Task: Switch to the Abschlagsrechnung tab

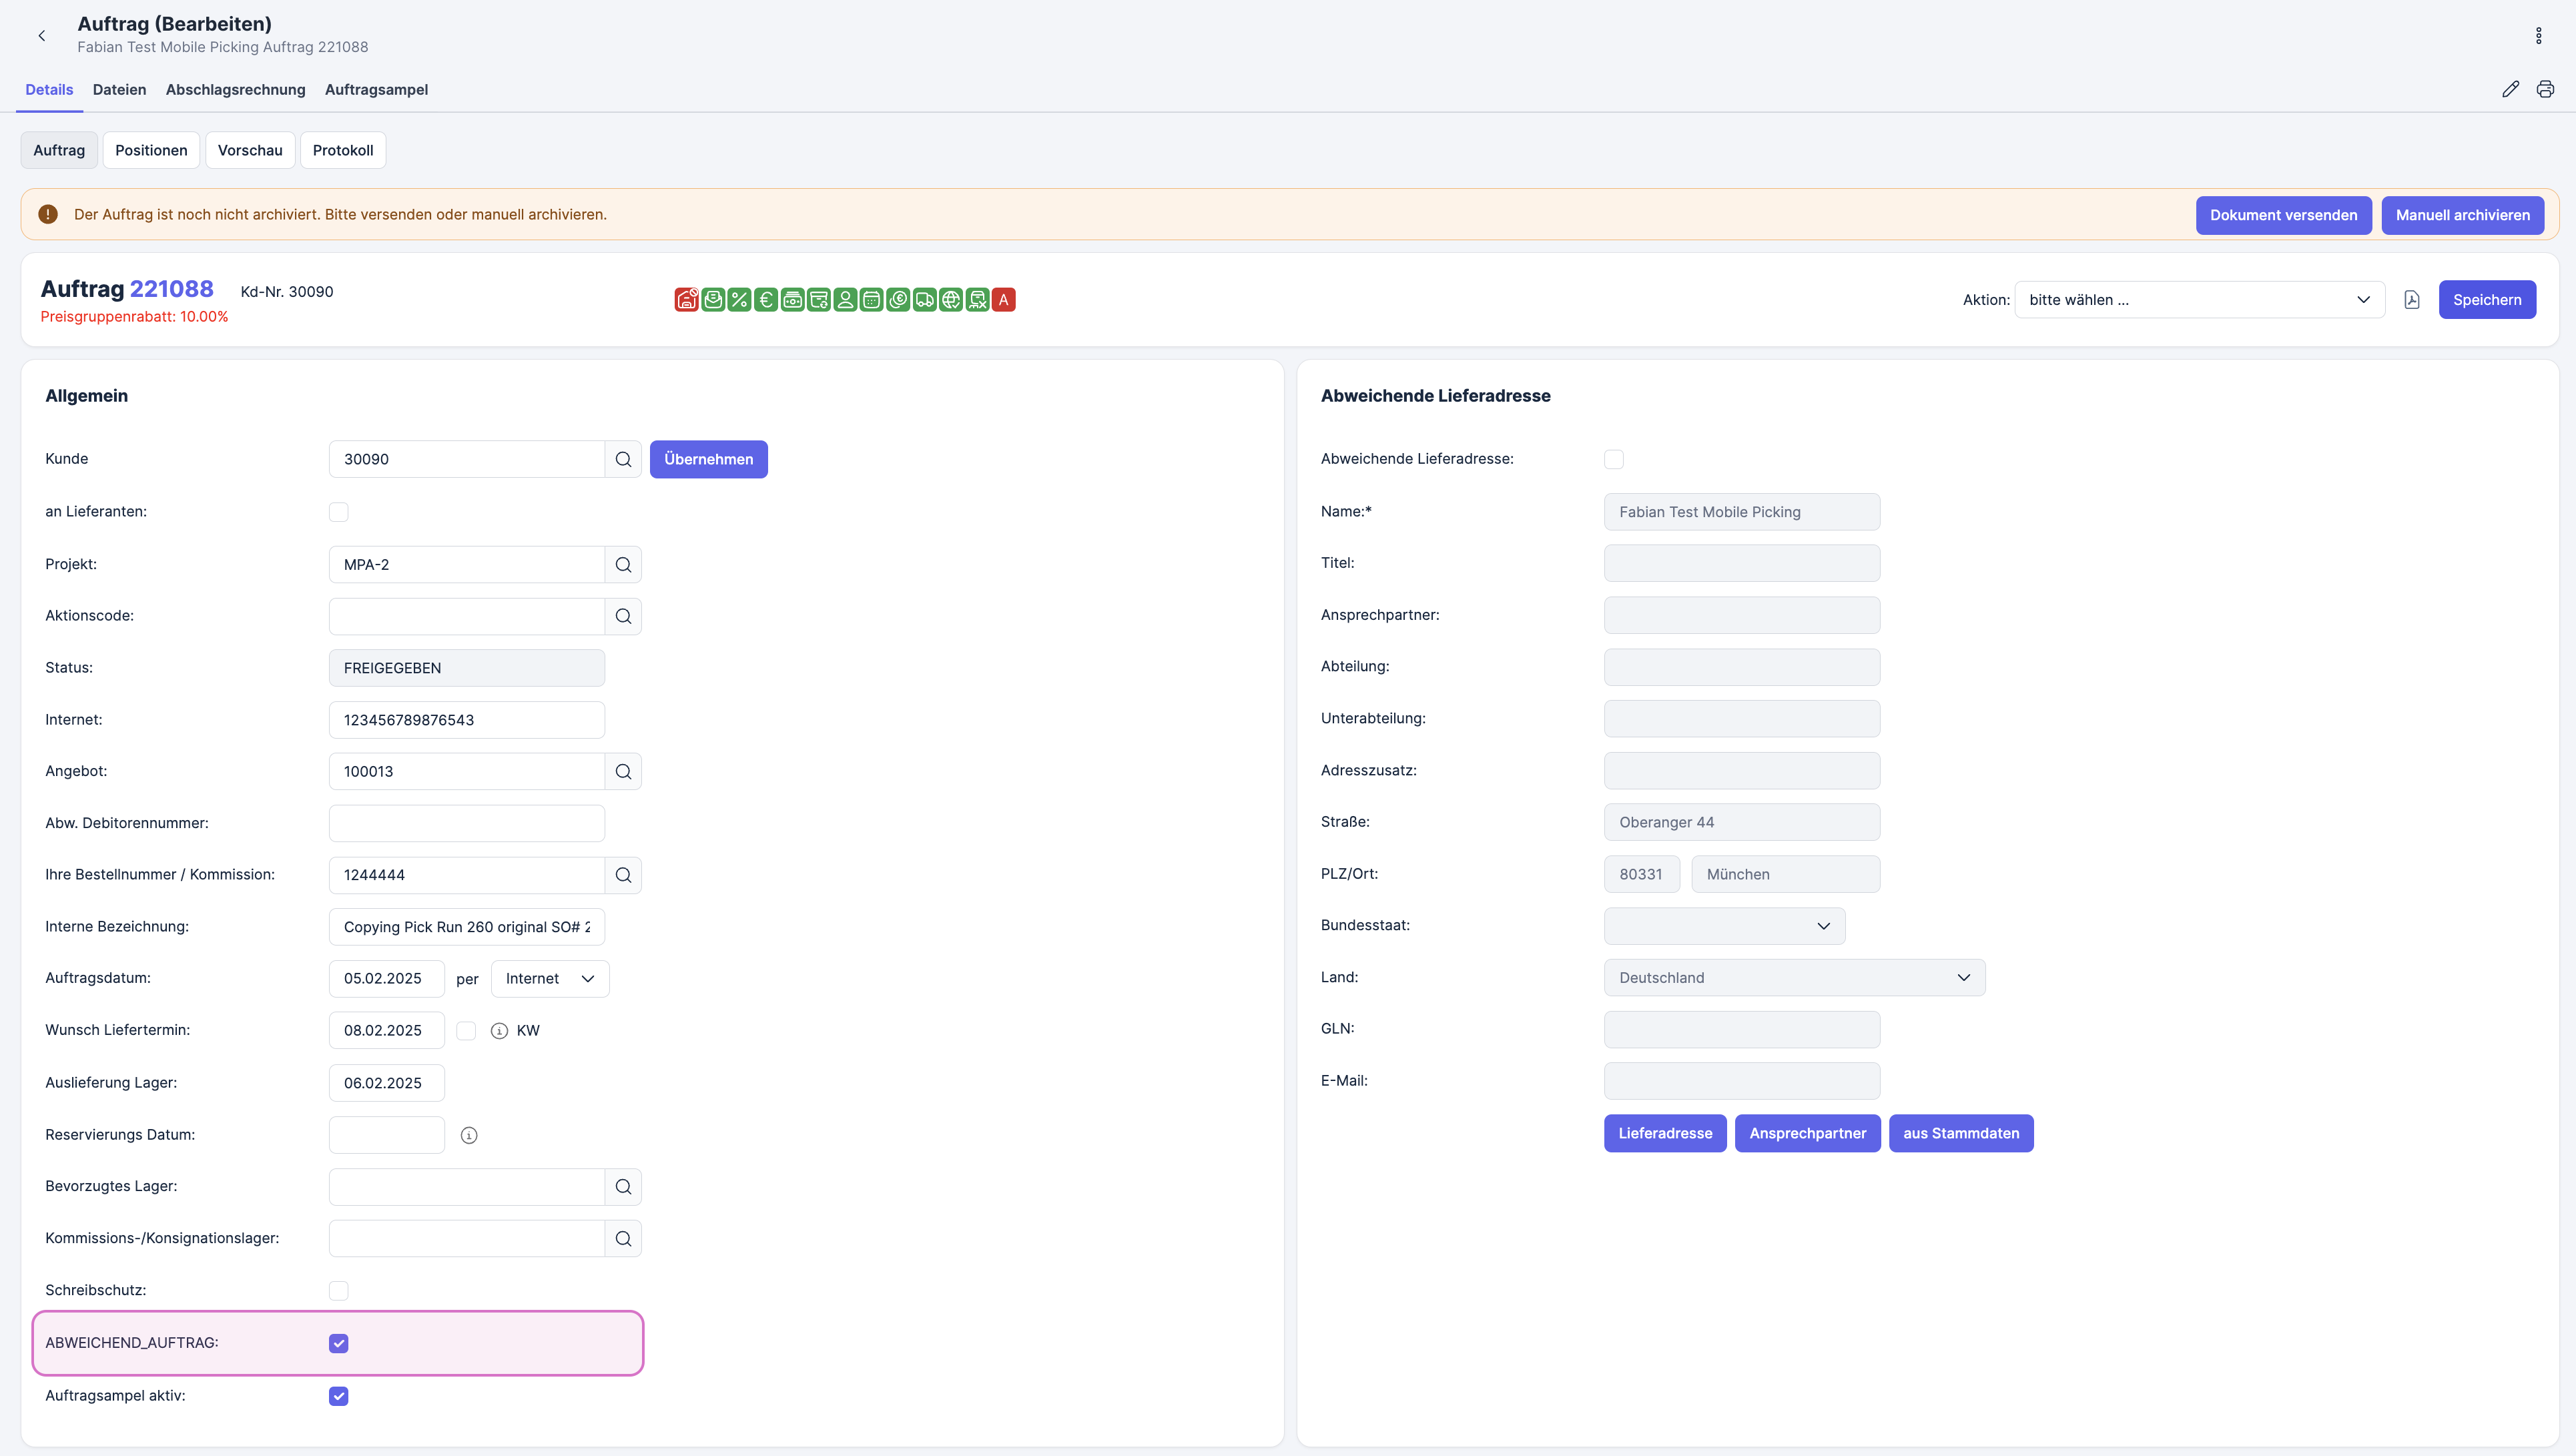Action: [x=235, y=89]
